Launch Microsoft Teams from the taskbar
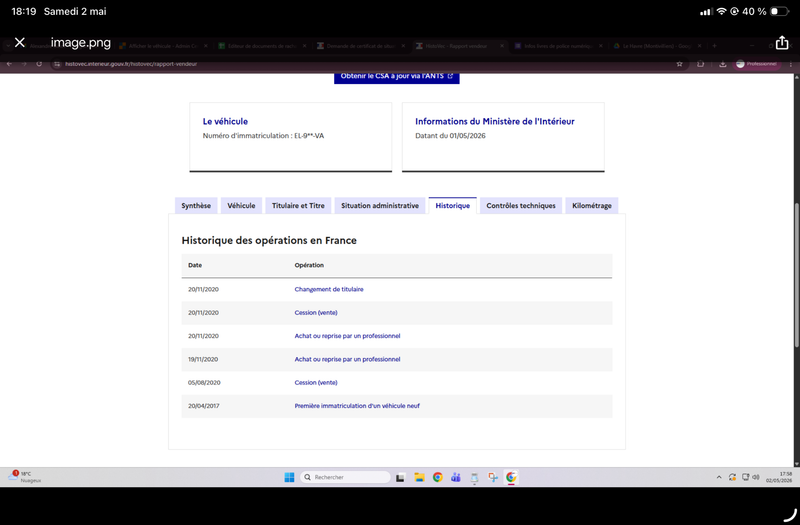Image resolution: width=800 pixels, height=525 pixels. tap(456, 477)
